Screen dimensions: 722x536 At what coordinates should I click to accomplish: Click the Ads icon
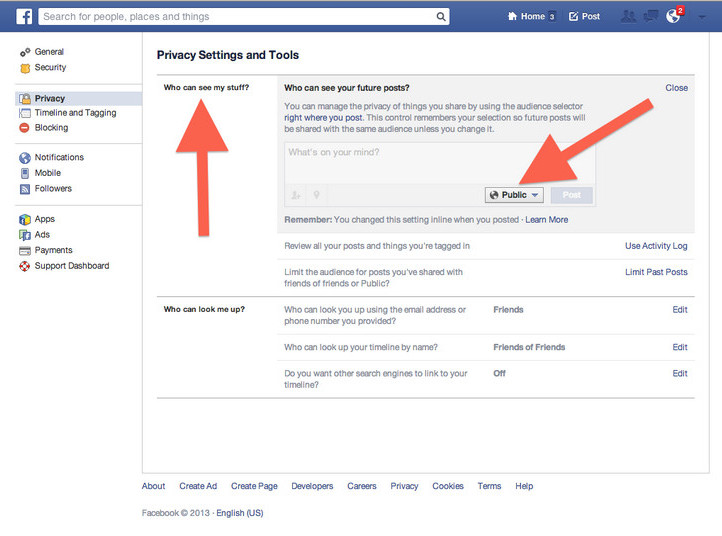25,235
